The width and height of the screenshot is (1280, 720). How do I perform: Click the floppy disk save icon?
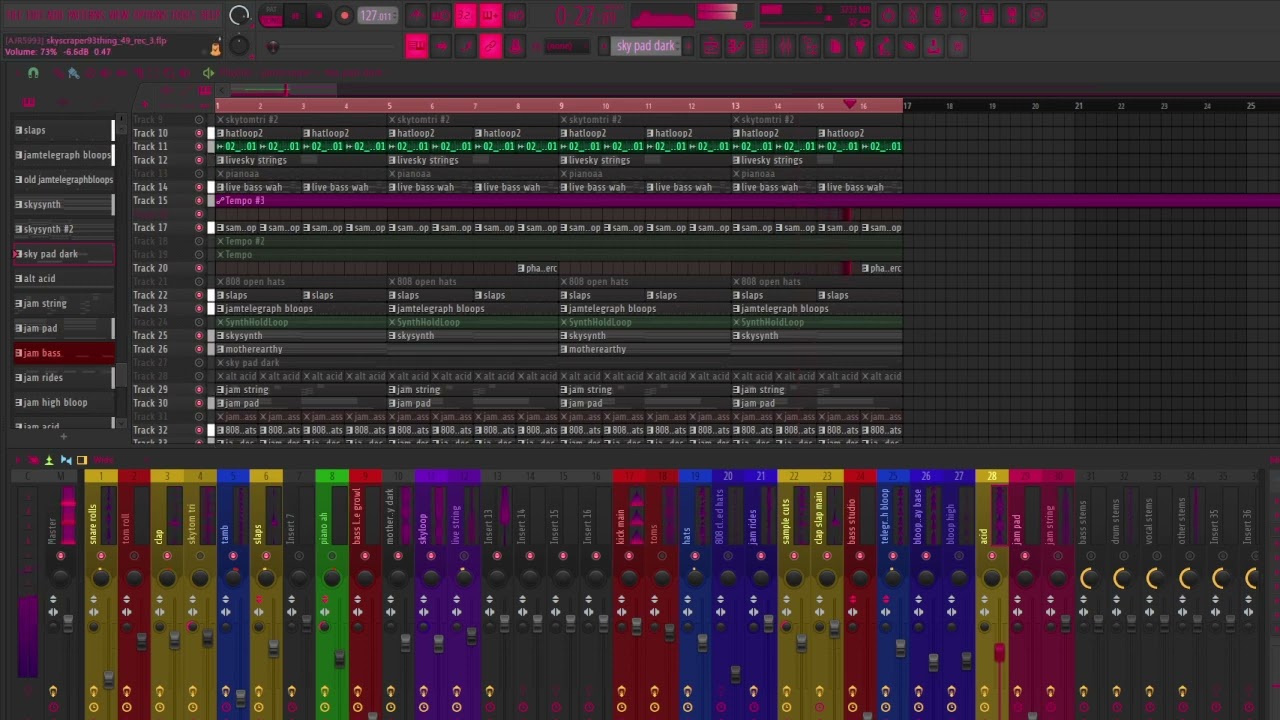click(987, 15)
